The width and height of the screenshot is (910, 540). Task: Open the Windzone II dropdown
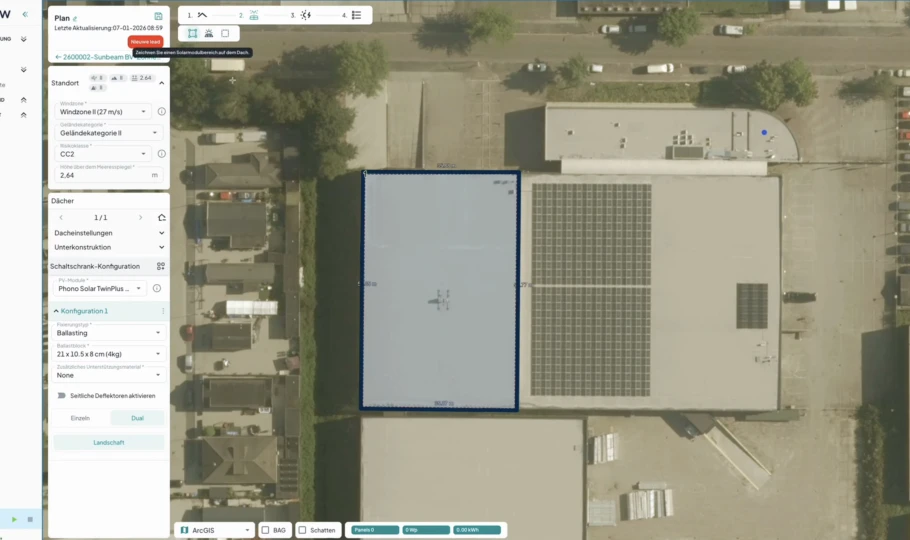pyautogui.click(x=103, y=112)
